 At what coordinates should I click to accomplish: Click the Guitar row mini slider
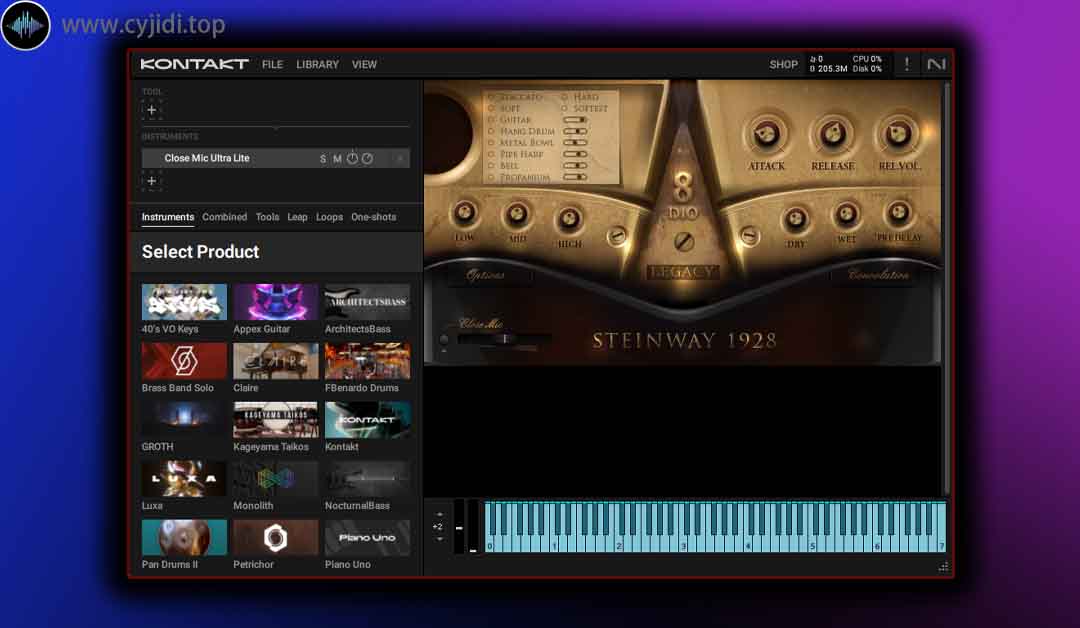pyautogui.click(x=575, y=120)
